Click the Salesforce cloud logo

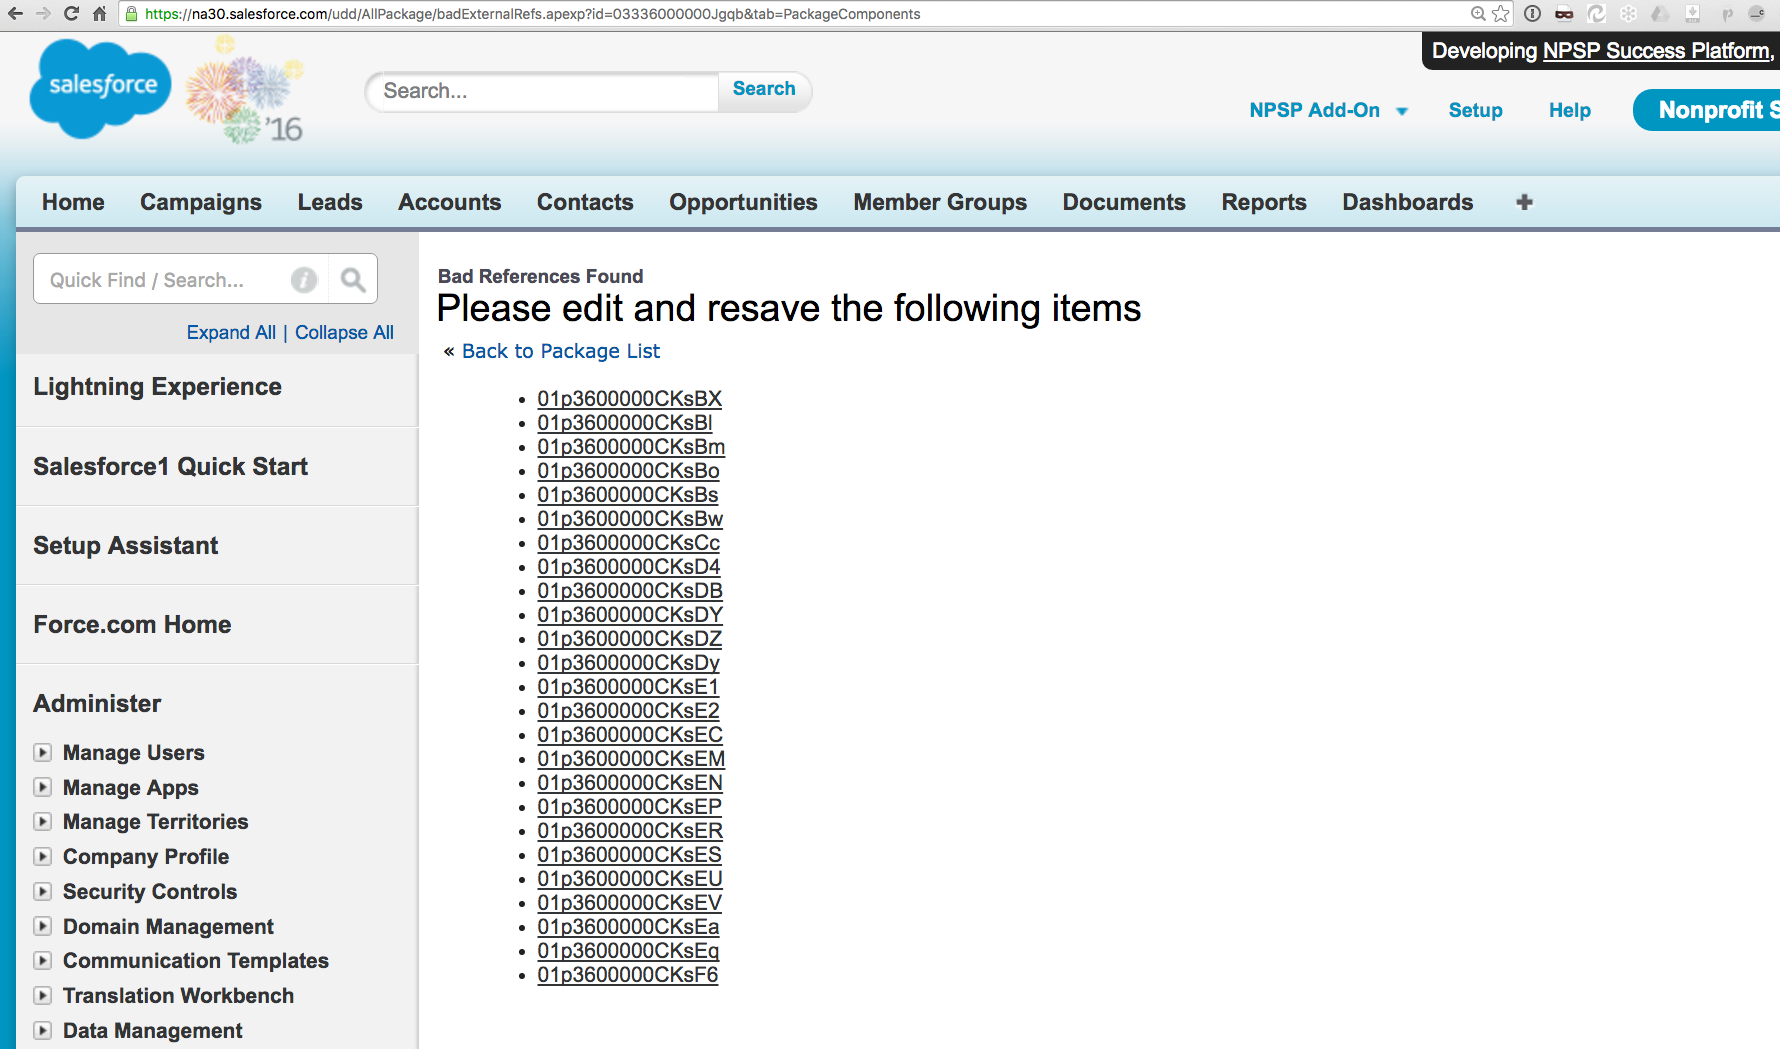click(x=101, y=88)
